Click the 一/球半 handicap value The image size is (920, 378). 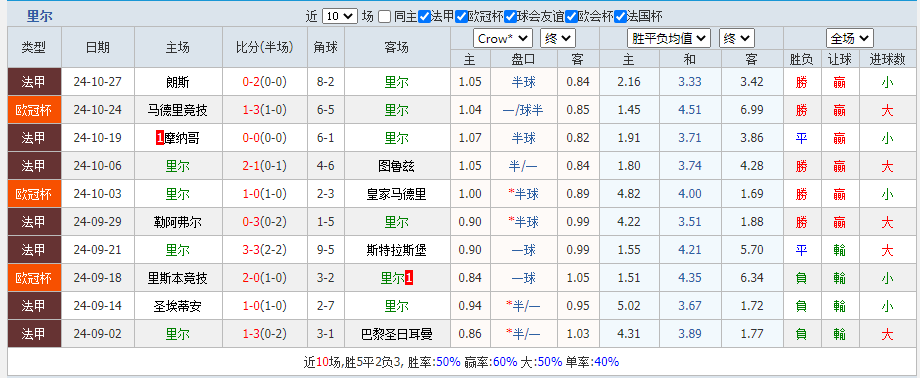pos(523,110)
